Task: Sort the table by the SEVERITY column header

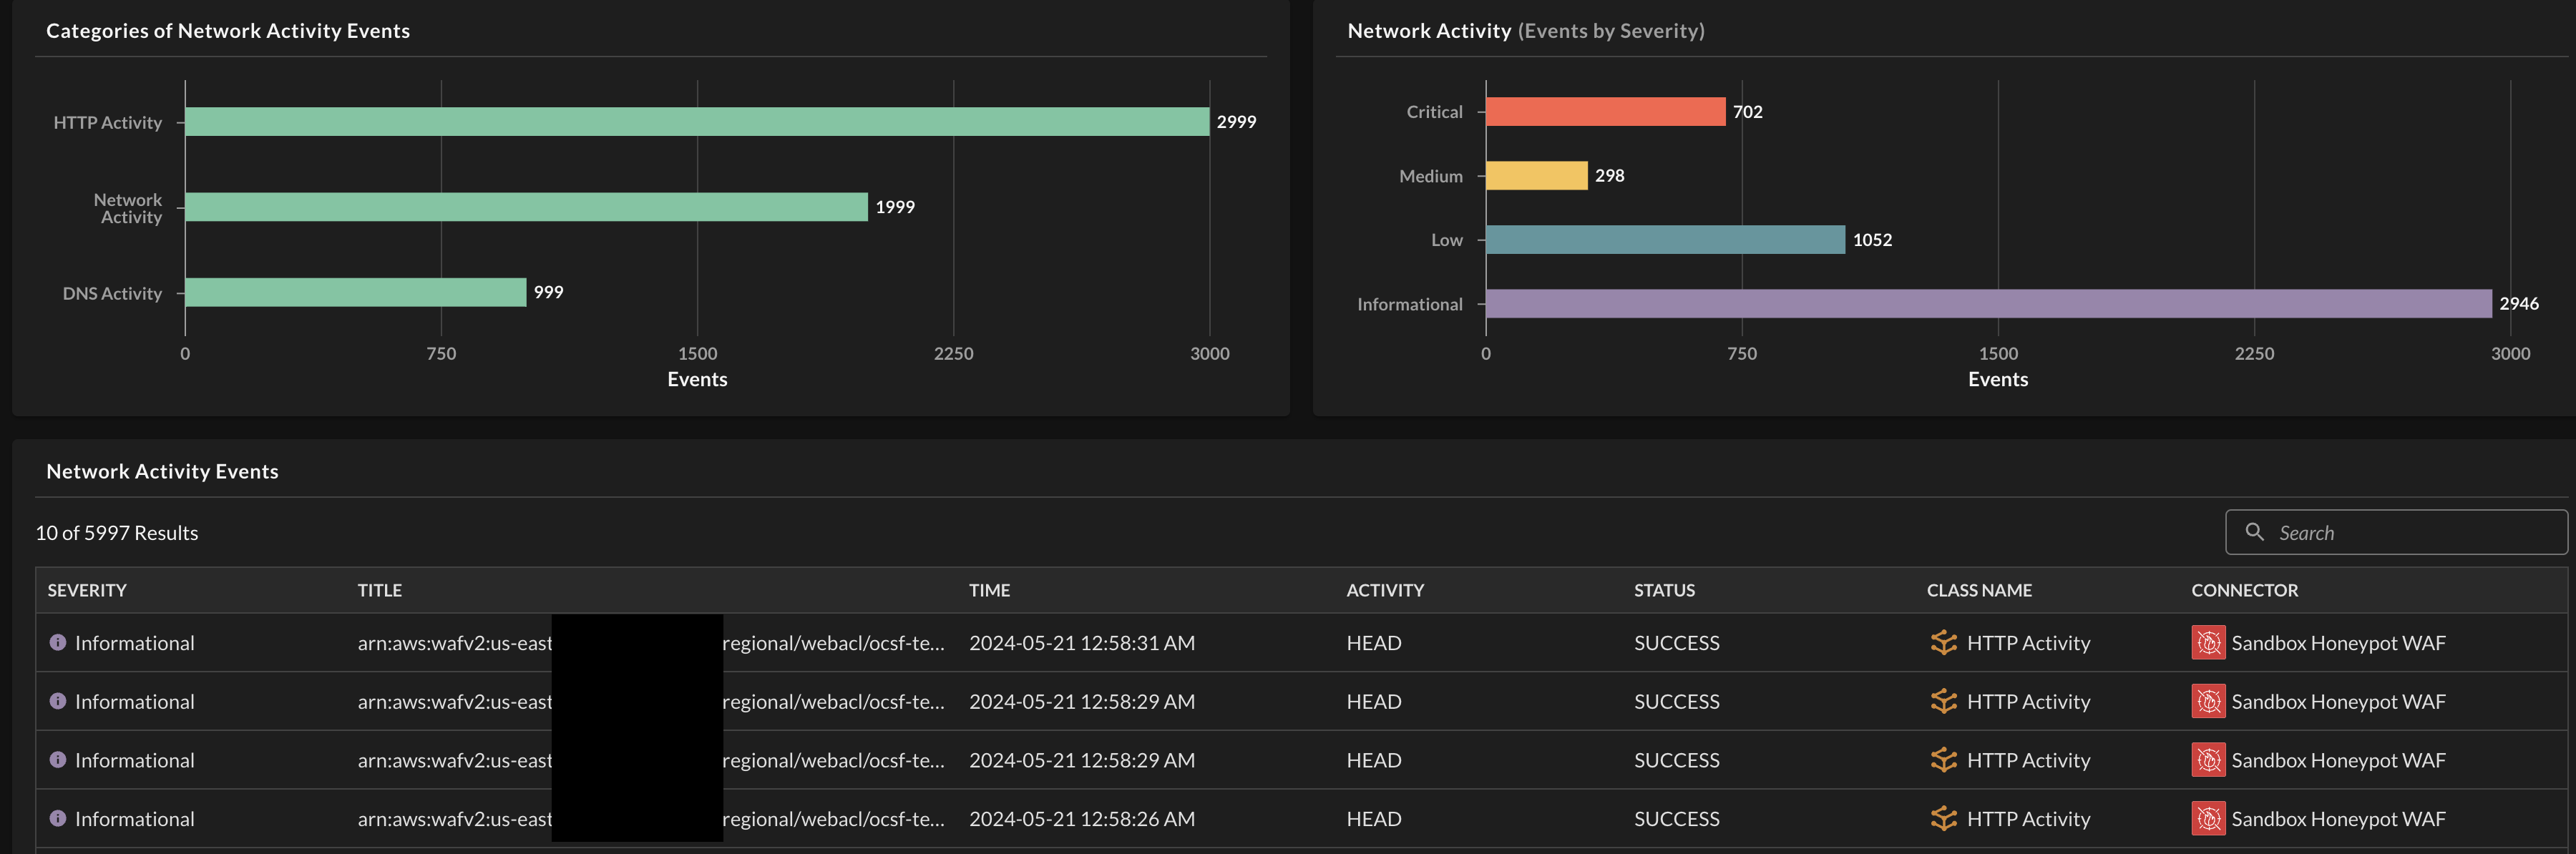Action: (x=87, y=590)
